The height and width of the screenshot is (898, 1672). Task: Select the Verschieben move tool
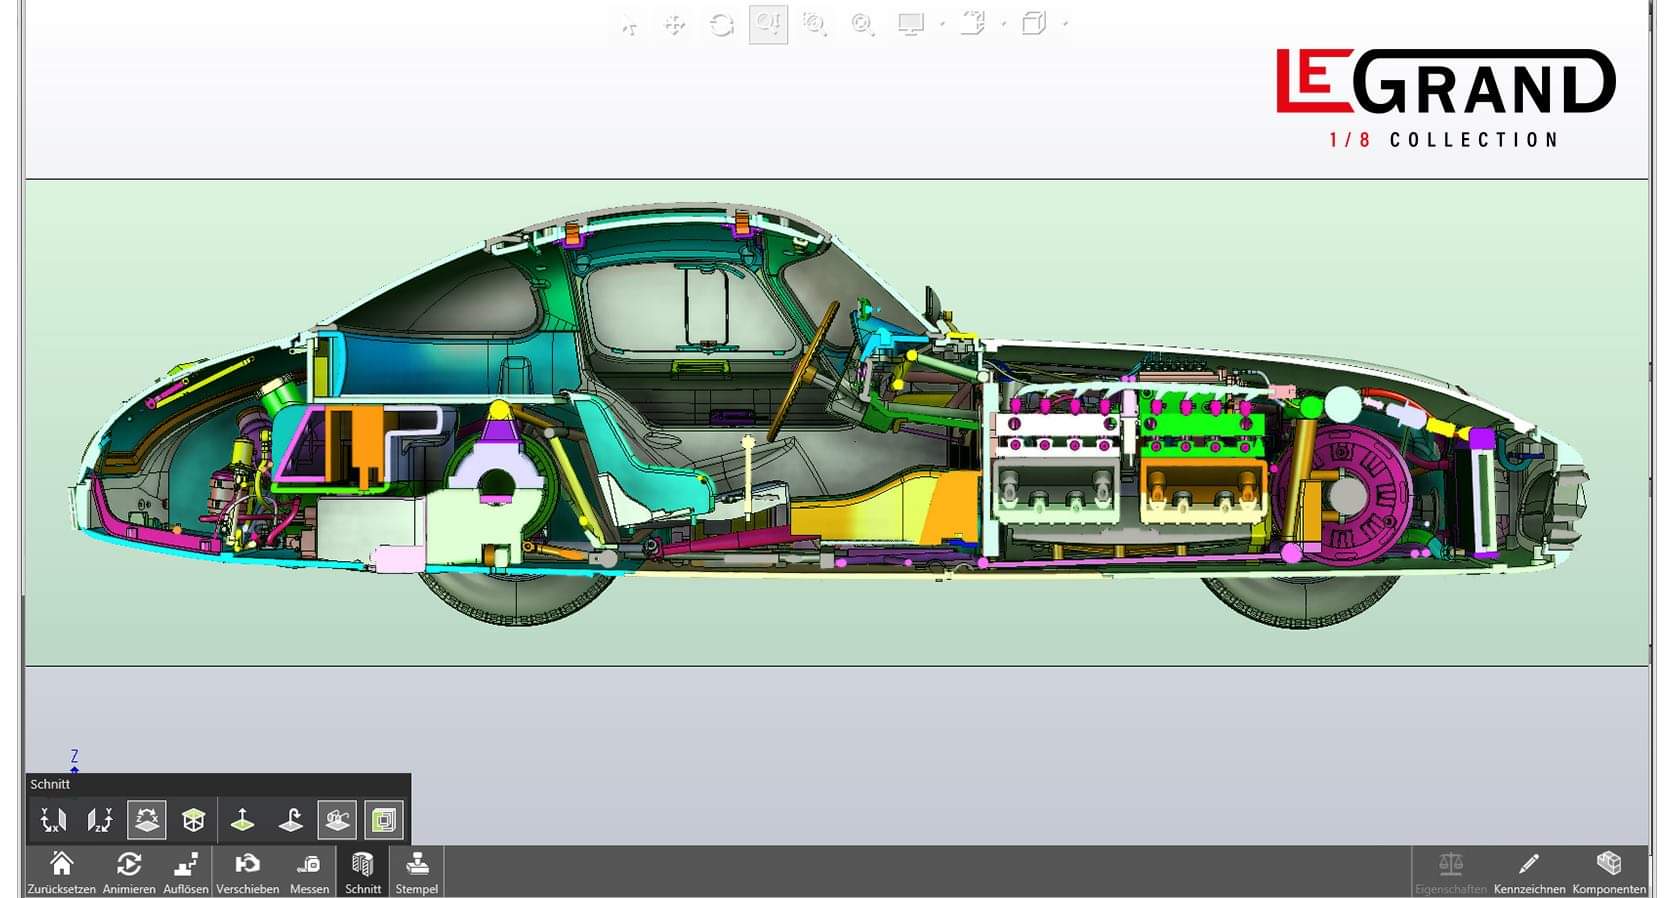point(247,871)
